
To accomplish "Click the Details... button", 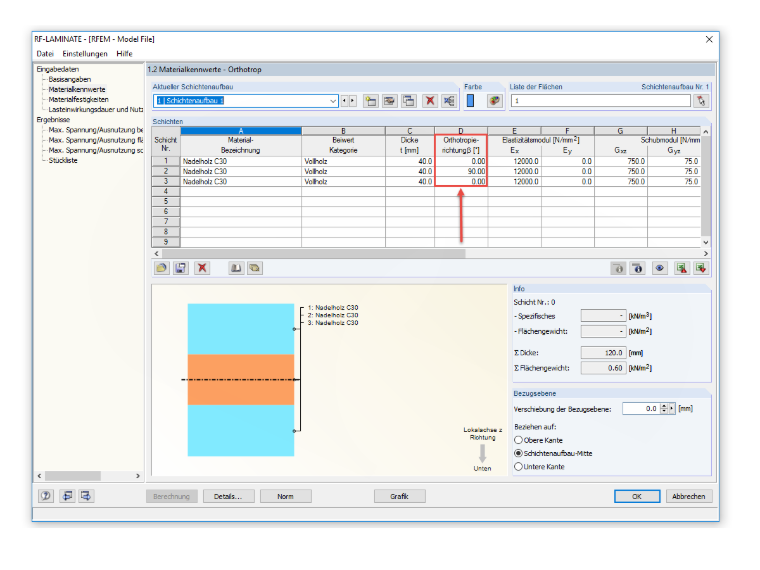I will (x=228, y=496).
